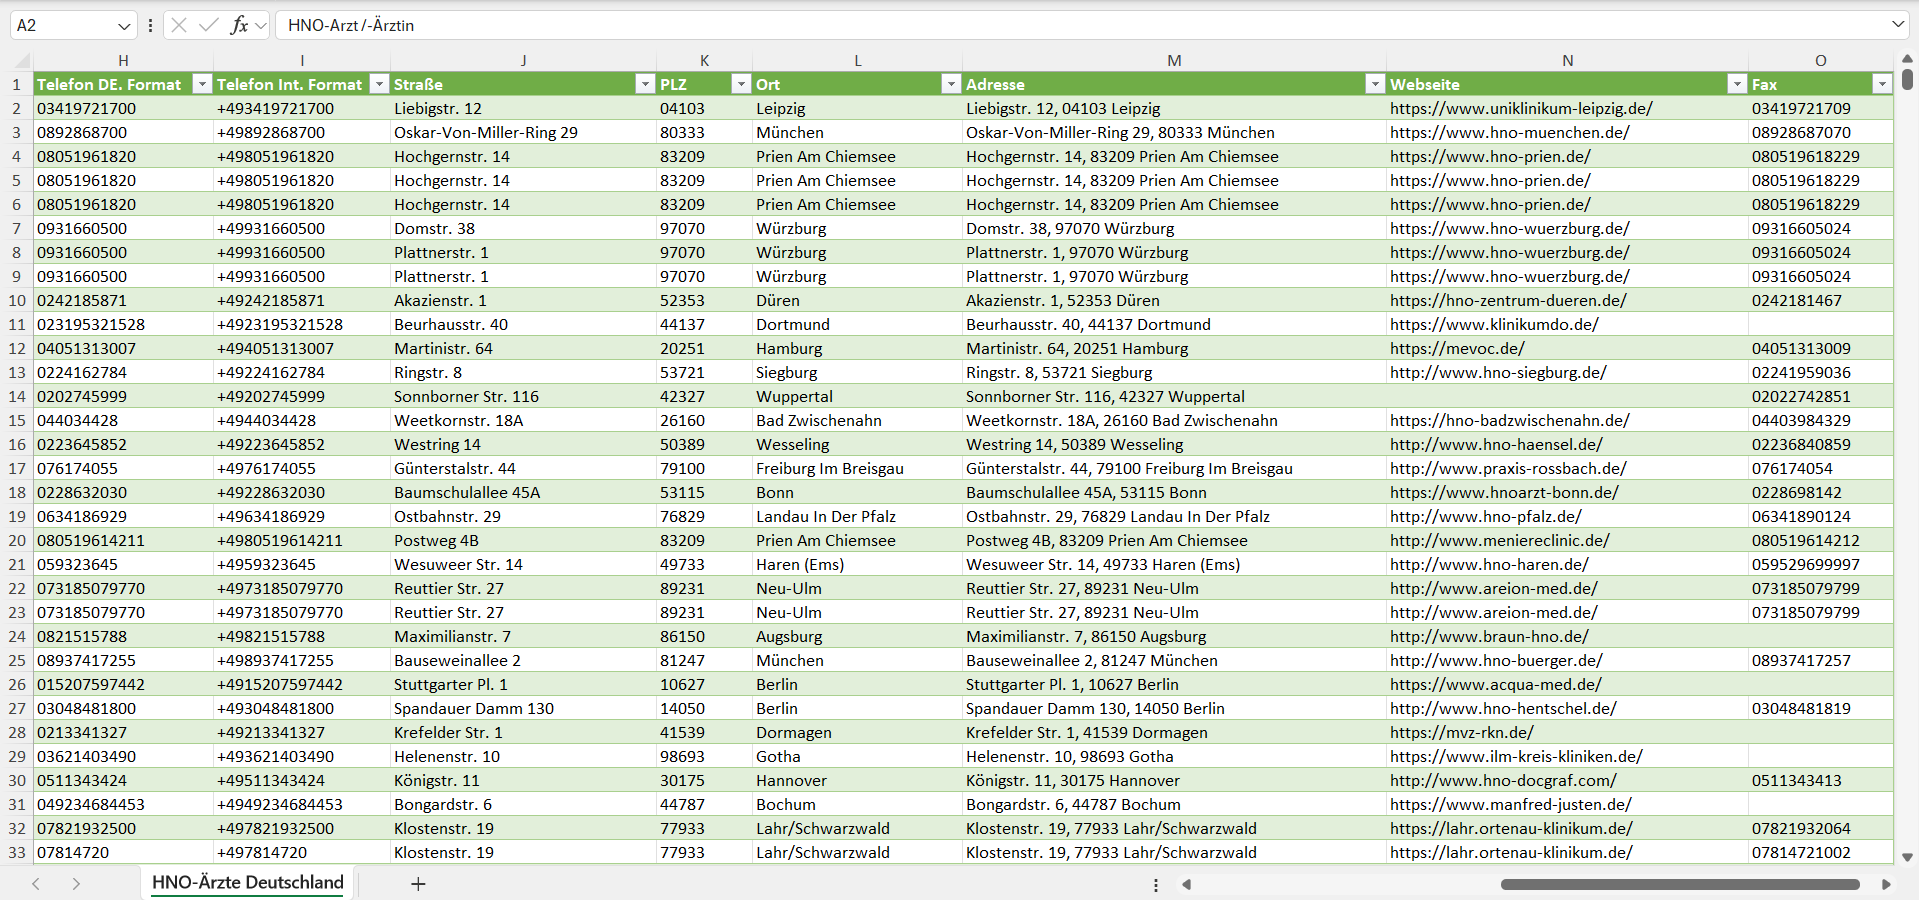
Task: Expand the formula bar with chevron
Action: point(1897,25)
